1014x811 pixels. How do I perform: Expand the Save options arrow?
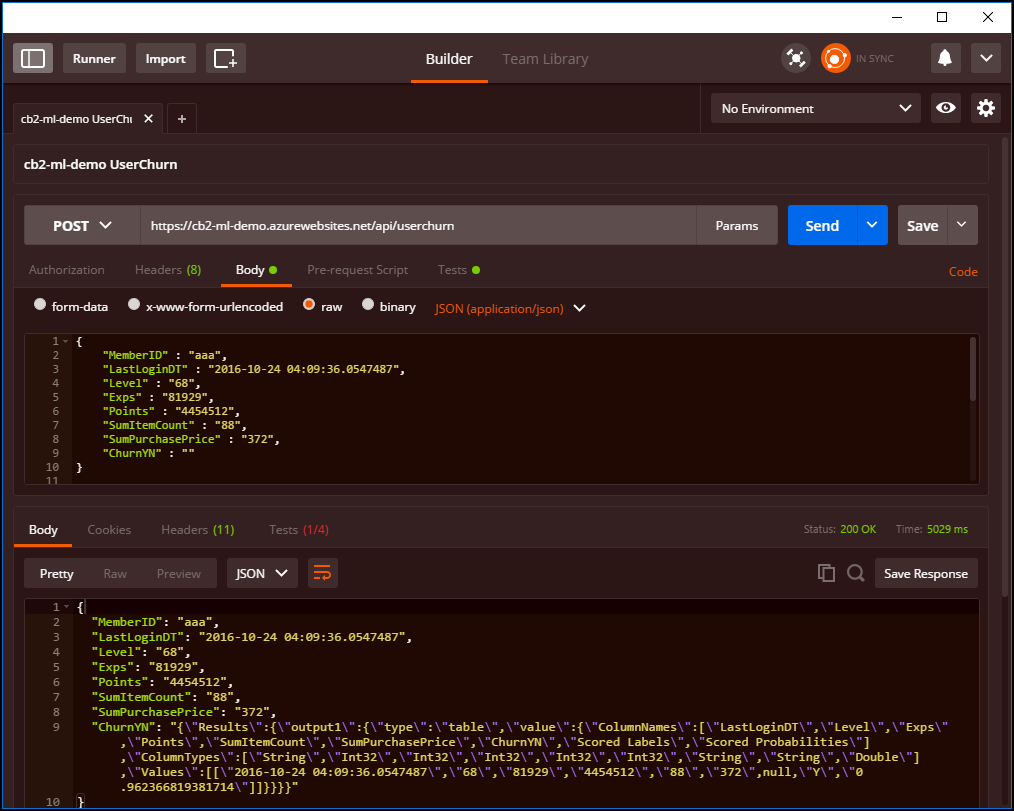962,225
